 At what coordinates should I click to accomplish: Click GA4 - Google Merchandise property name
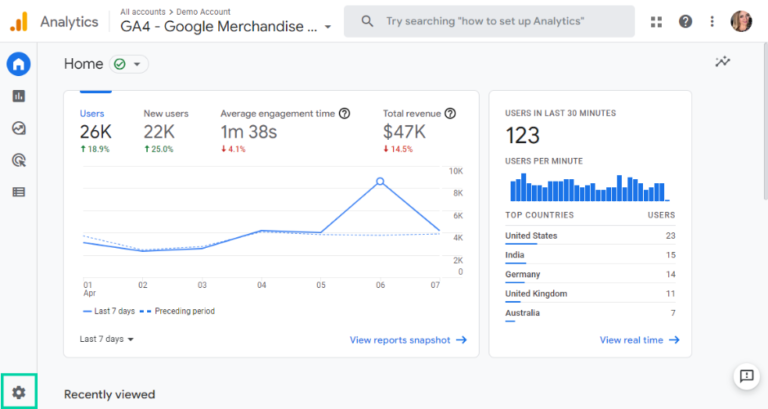point(219,26)
